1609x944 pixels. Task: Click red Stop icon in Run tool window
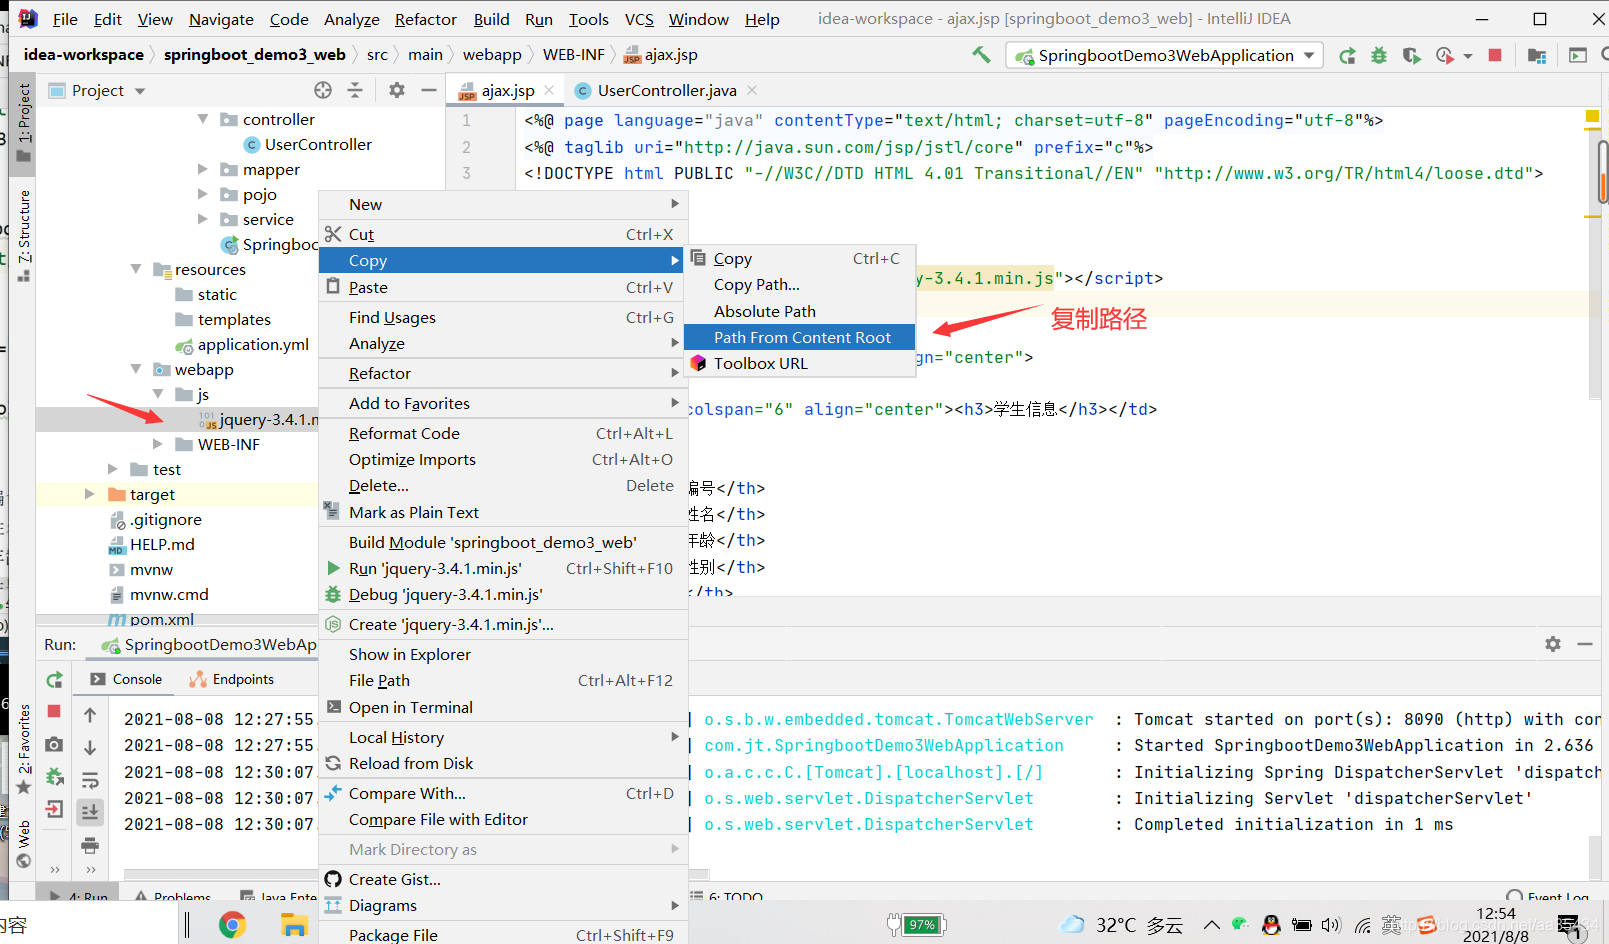(55, 711)
